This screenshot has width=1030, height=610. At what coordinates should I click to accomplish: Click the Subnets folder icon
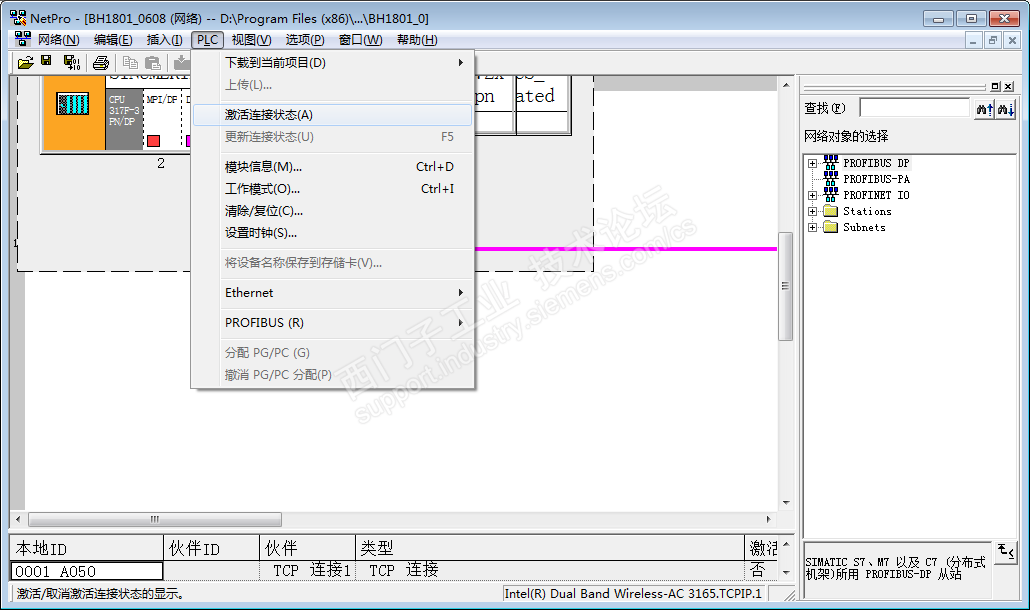tap(831, 227)
